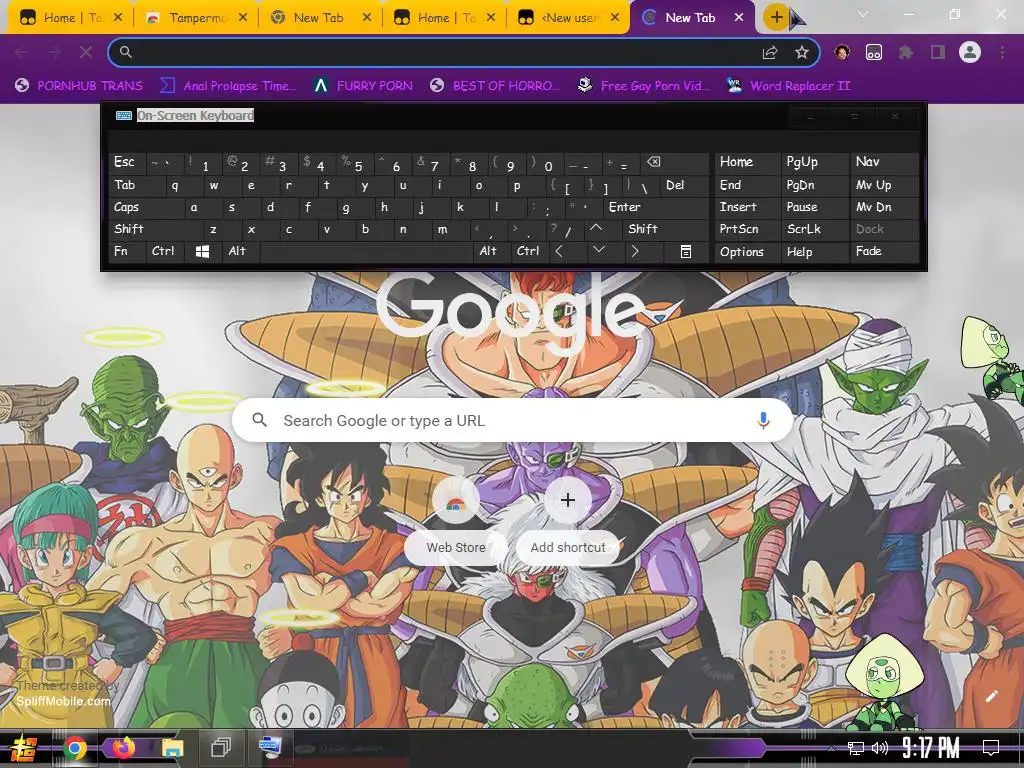Click the space bar on On-Screen Keyboard
Viewport: 1024px width, 768px height.
point(366,251)
